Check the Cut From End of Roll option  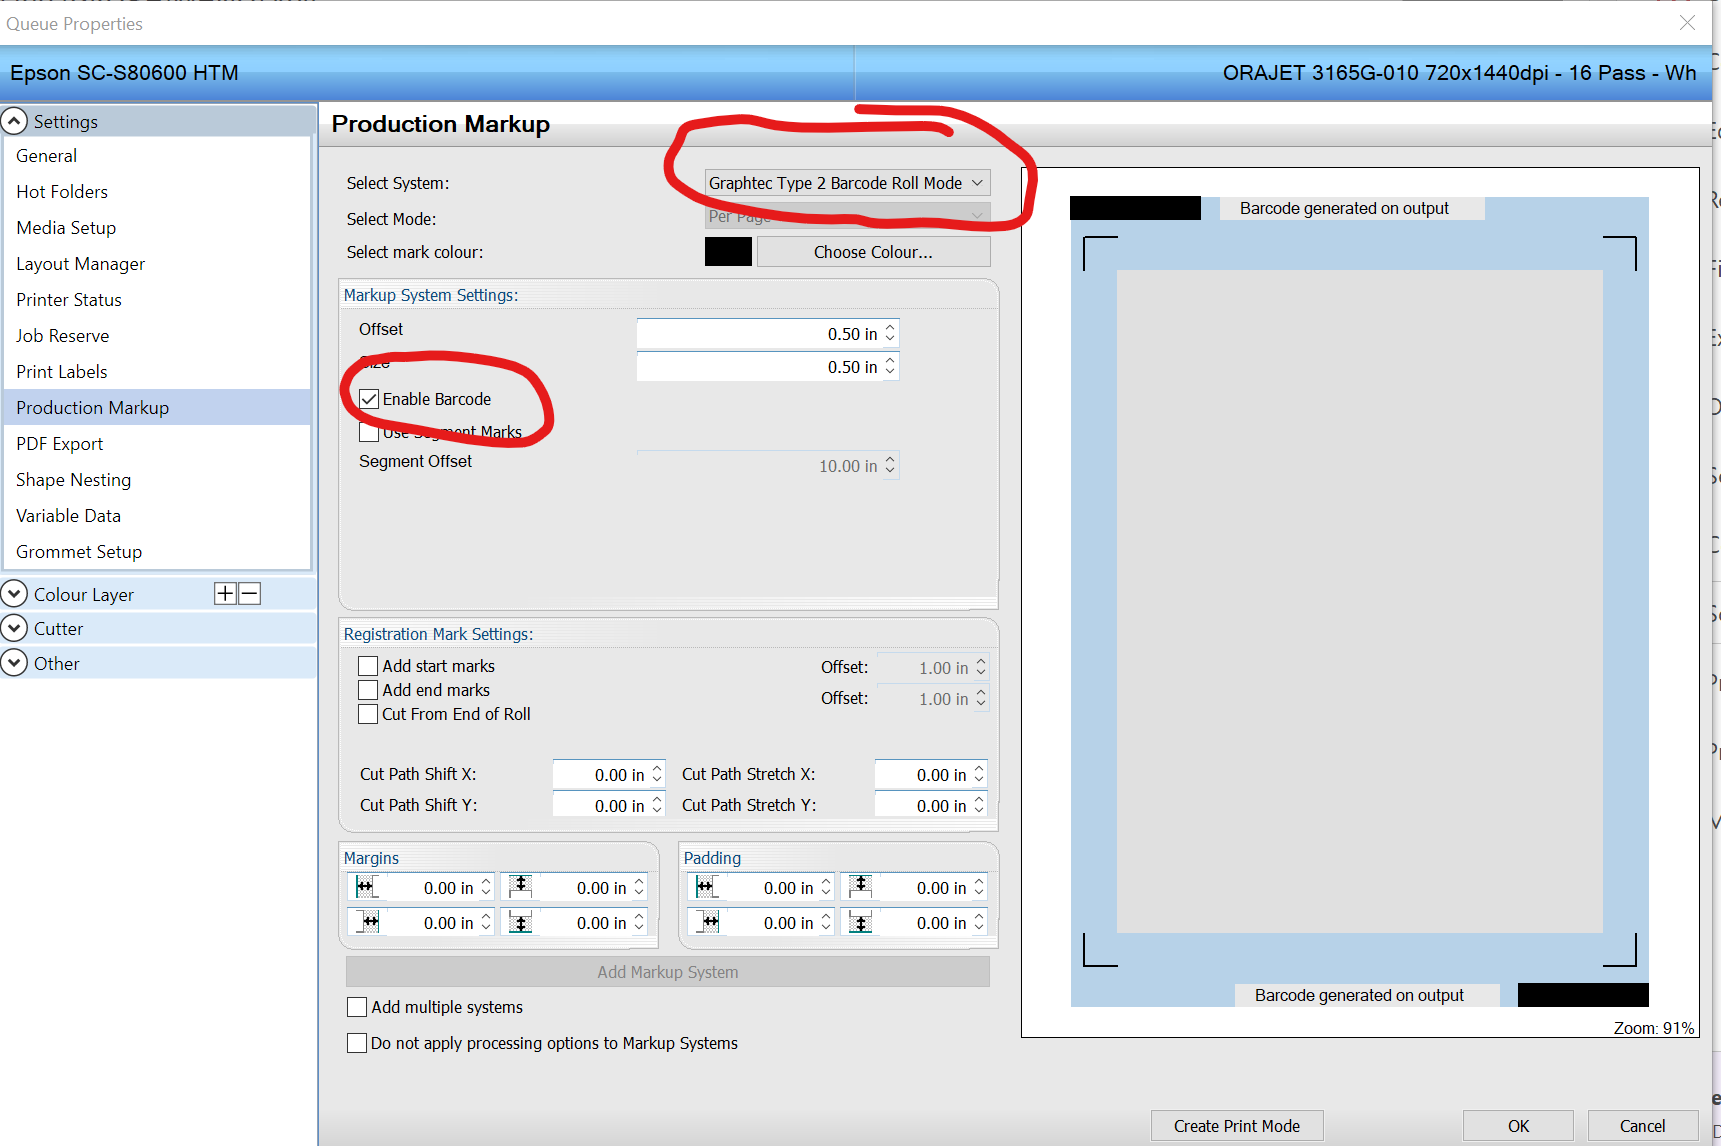click(x=368, y=713)
